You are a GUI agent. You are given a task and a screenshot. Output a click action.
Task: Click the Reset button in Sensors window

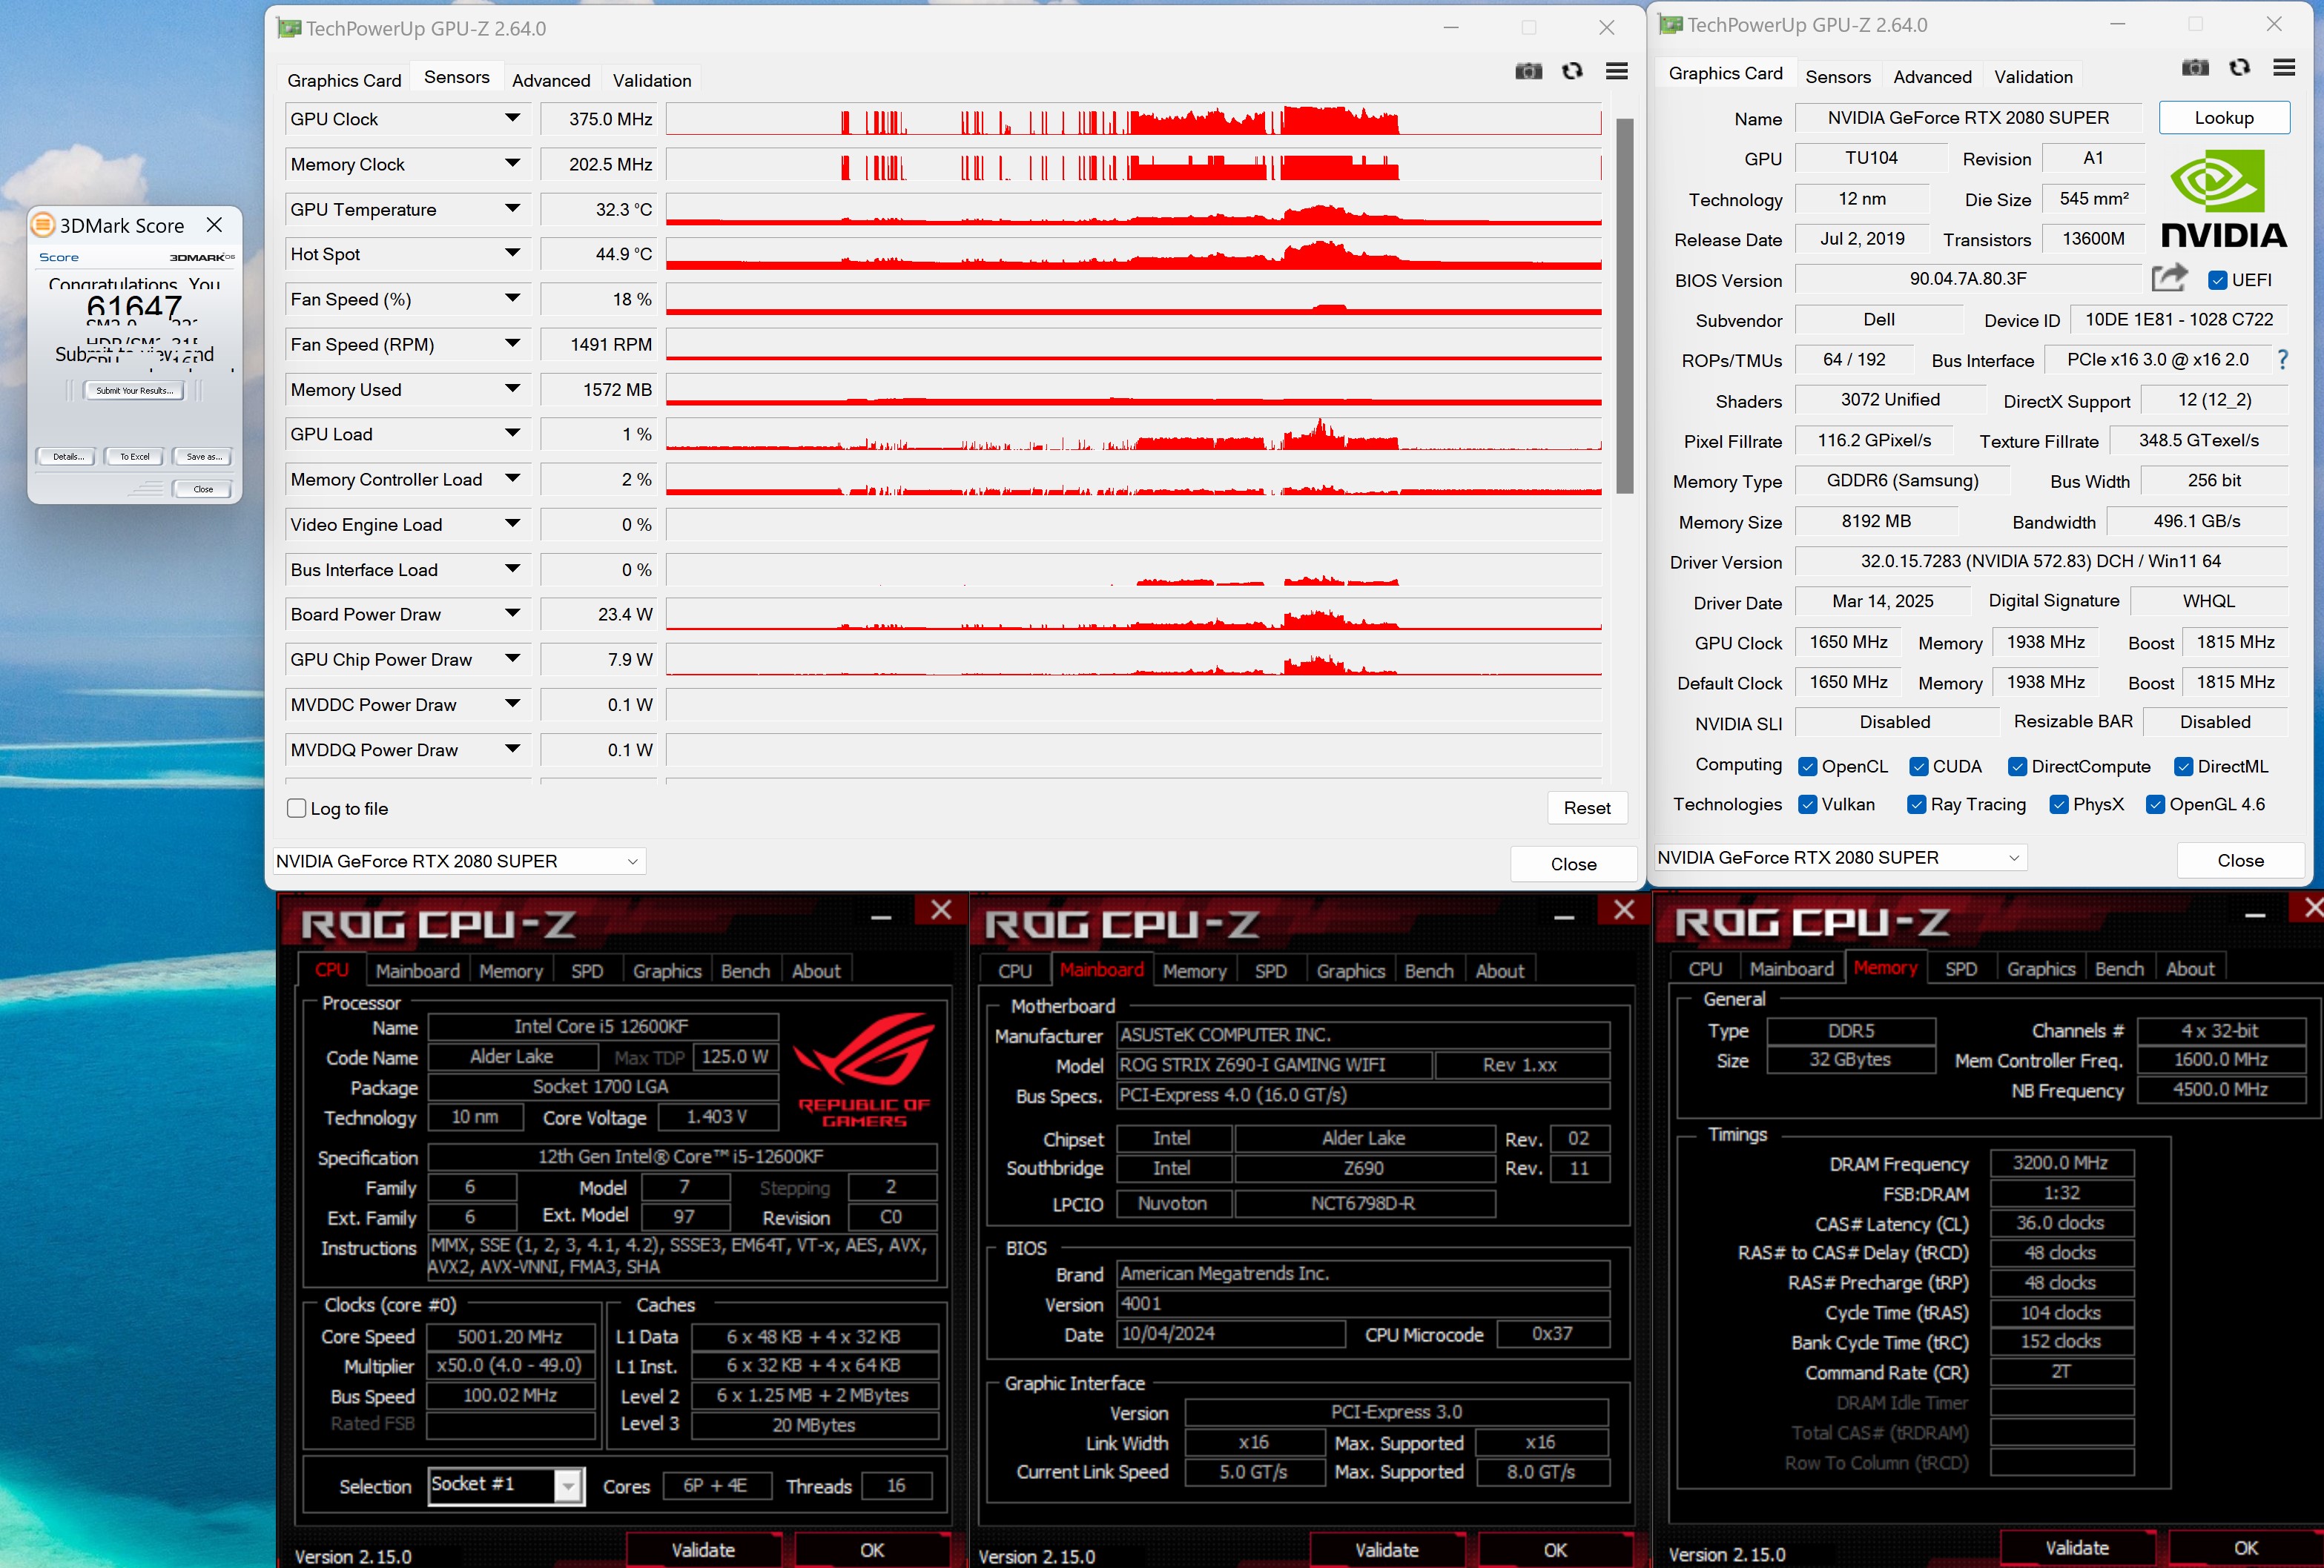[x=1587, y=808]
